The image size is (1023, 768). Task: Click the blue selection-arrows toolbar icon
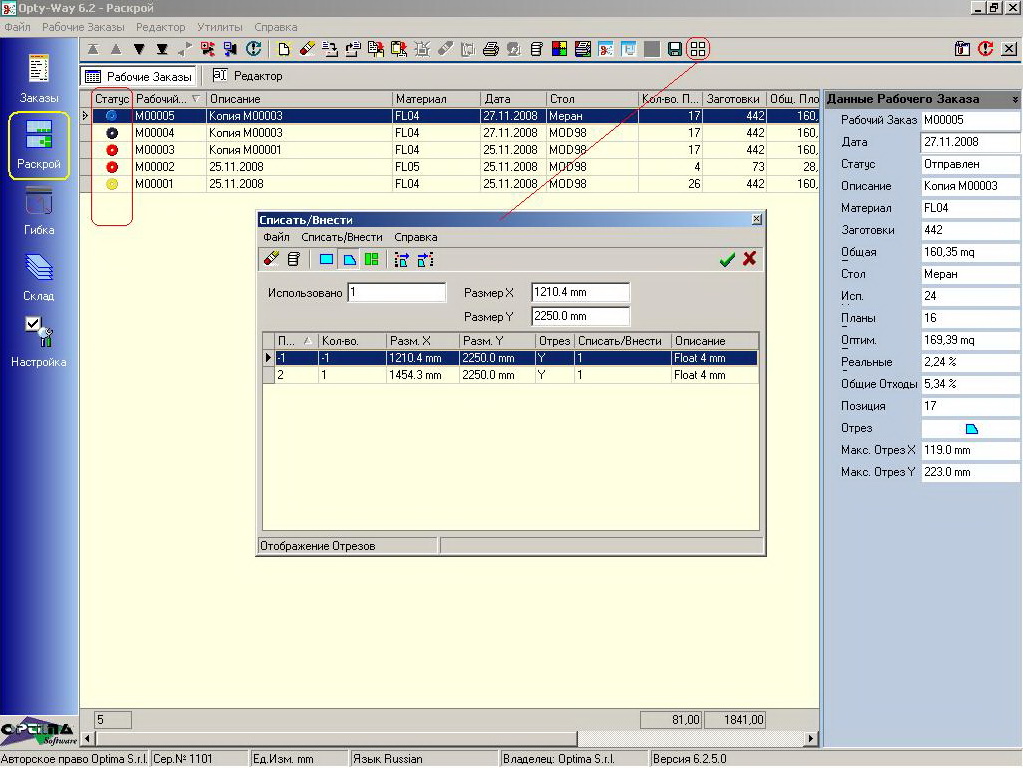230,49
